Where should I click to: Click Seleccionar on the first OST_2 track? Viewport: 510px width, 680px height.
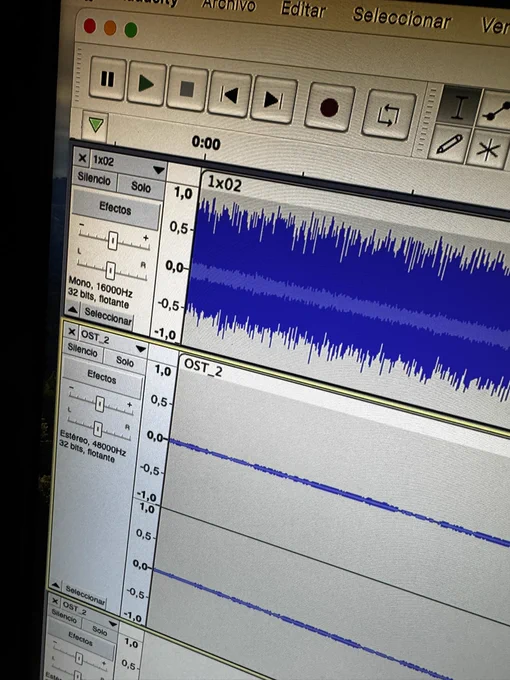tap(85, 595)
